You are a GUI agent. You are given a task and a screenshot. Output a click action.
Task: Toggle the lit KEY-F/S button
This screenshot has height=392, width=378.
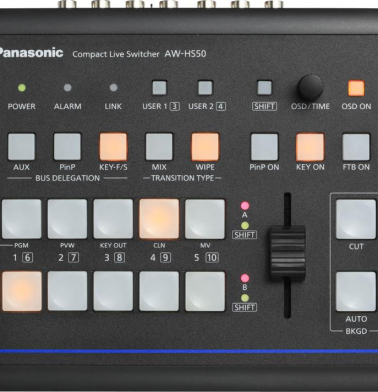(x=113, y=147)
